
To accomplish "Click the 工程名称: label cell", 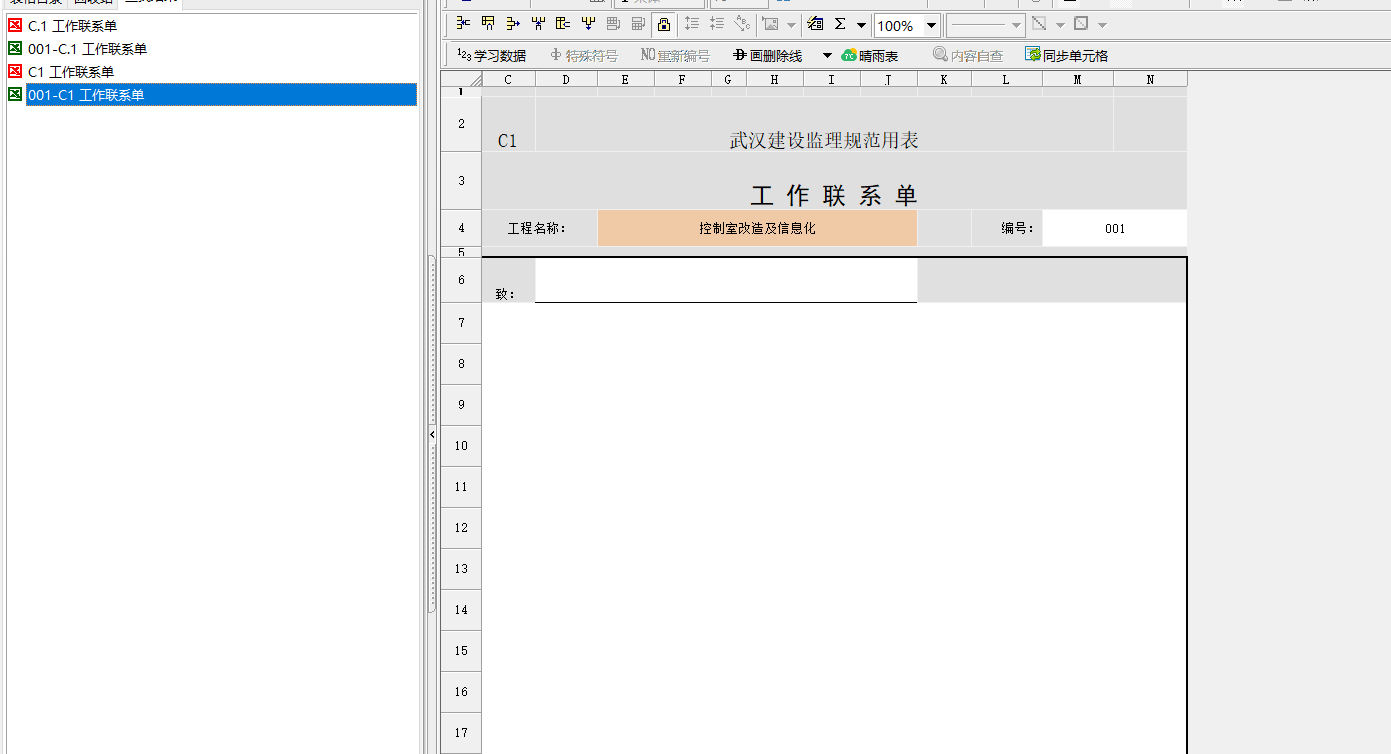I will (x=539, y=228).
